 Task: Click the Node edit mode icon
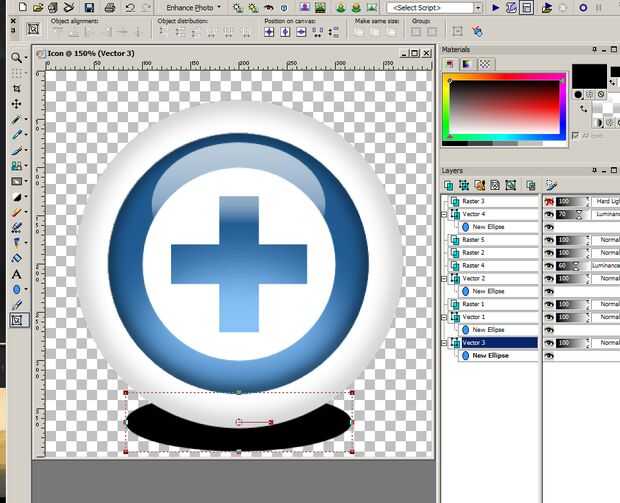tap(478, 32)
